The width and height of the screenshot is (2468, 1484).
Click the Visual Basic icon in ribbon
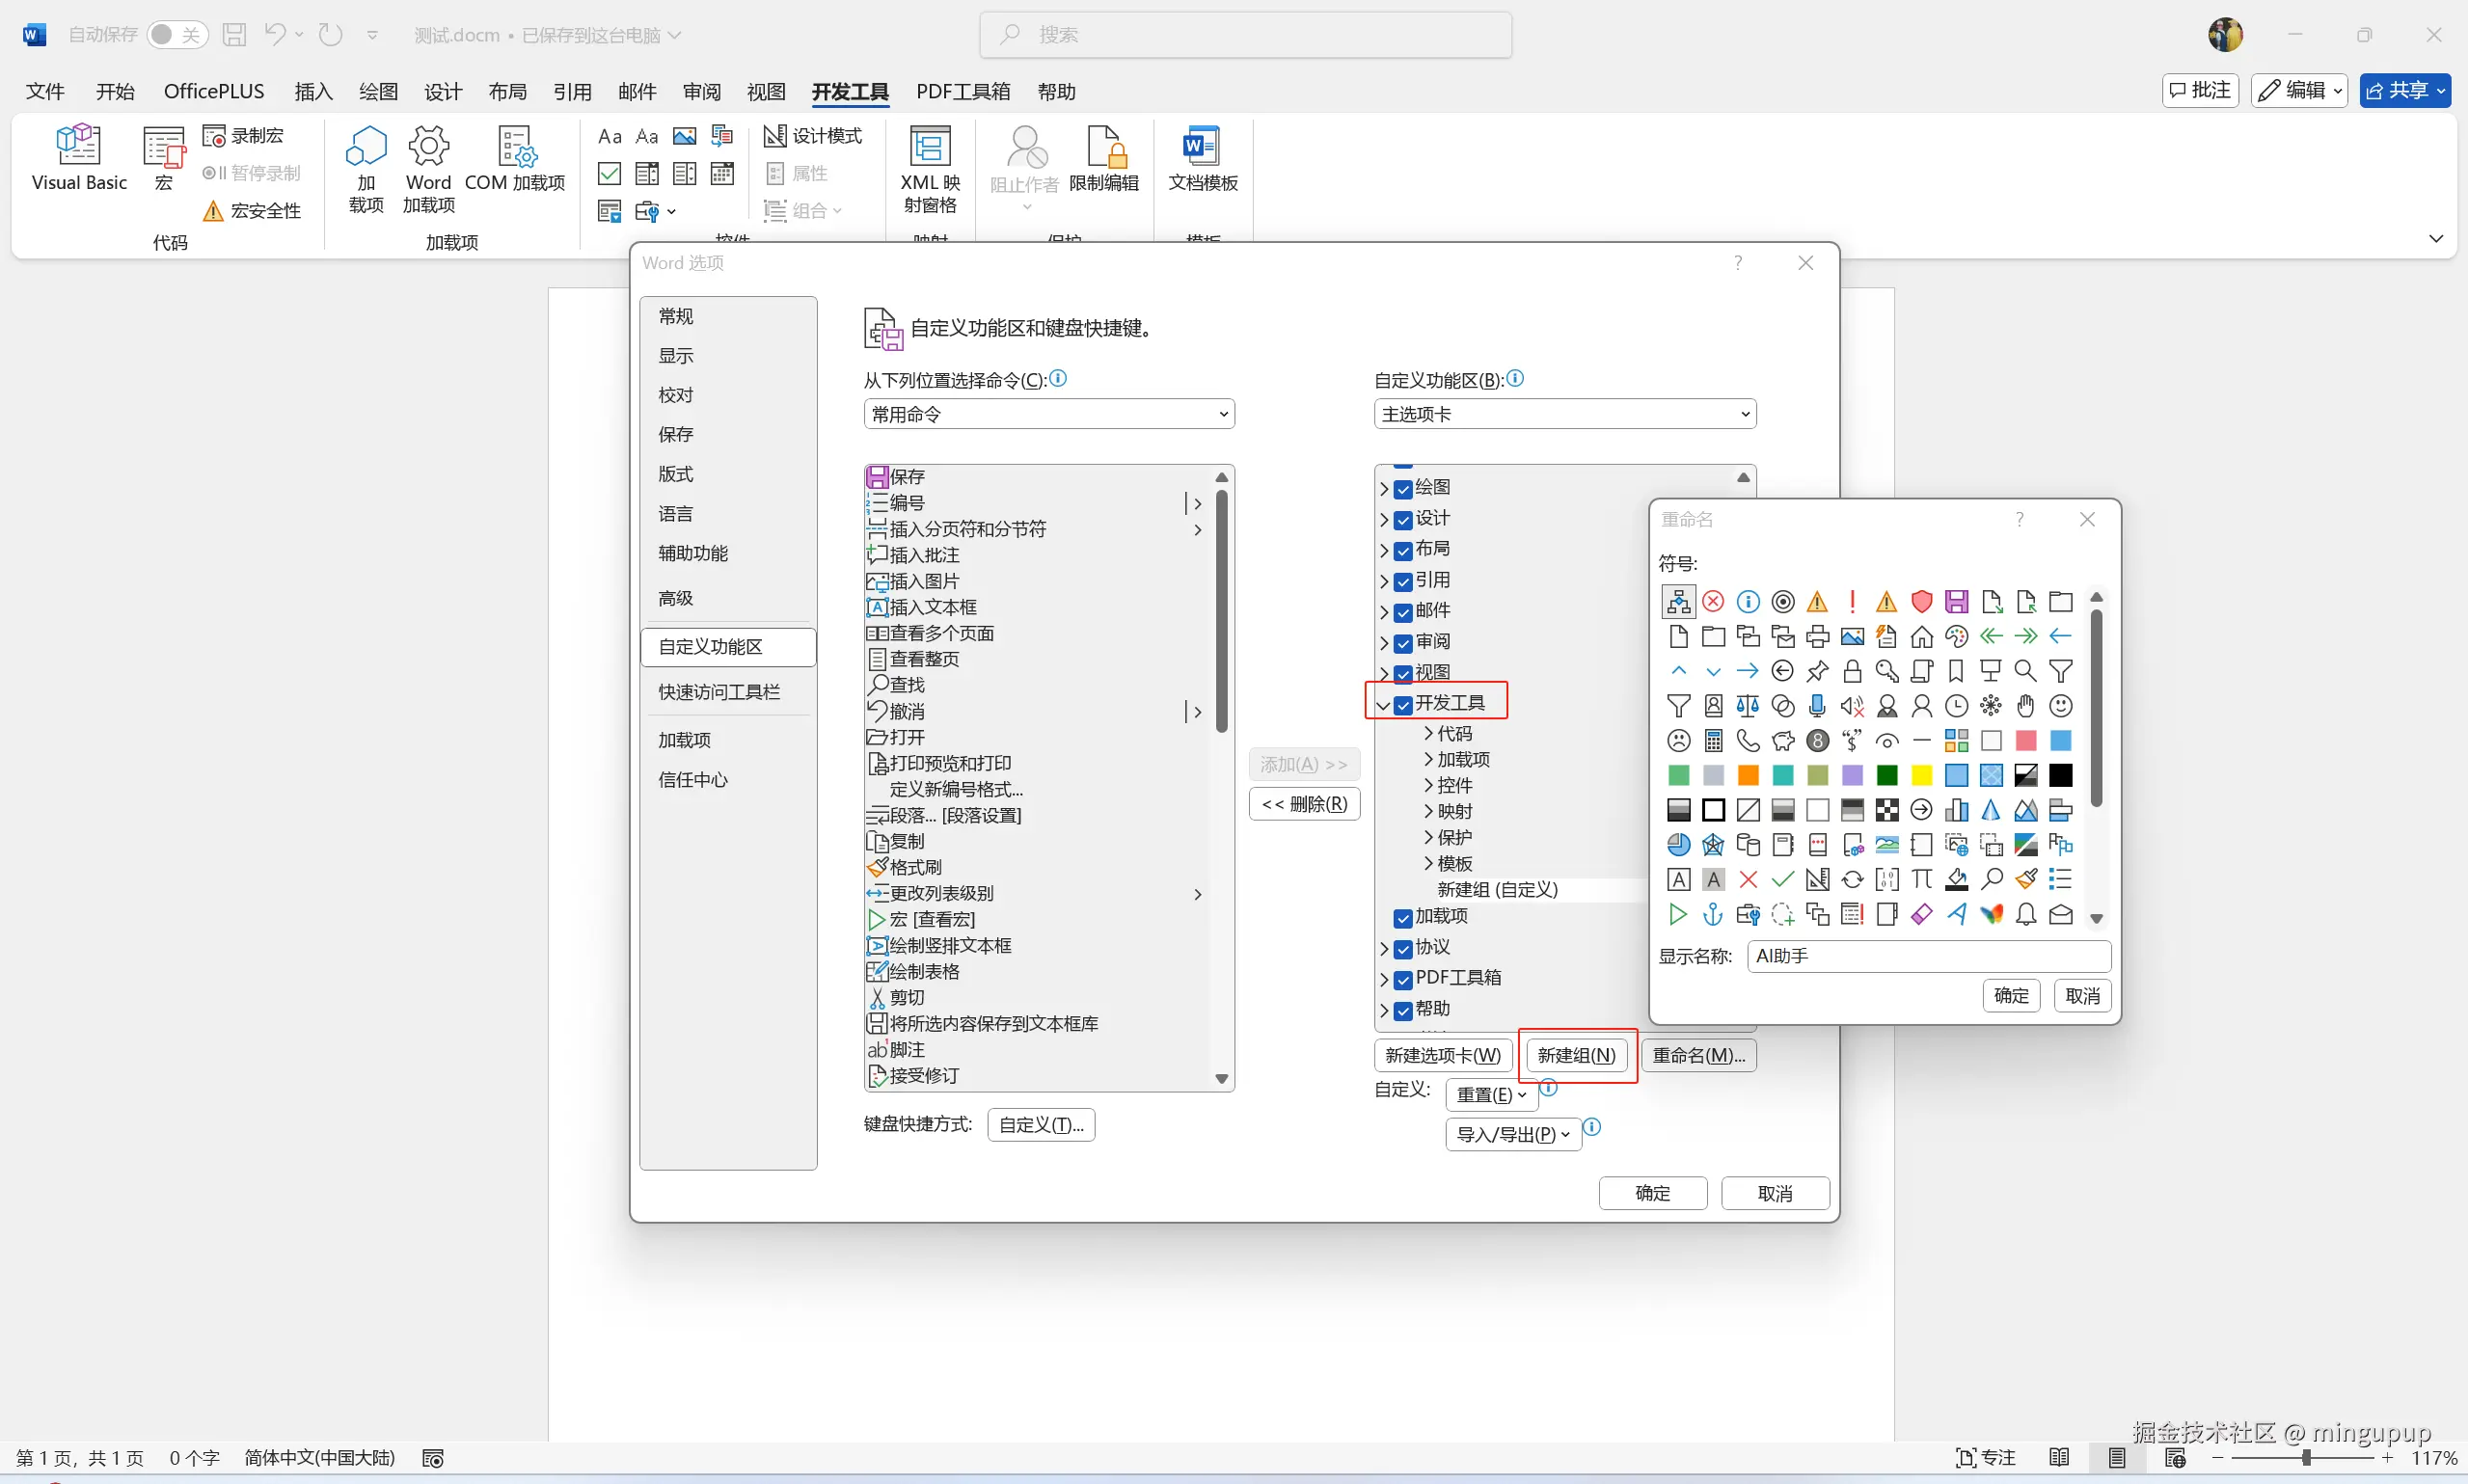(x=78, y=146)
